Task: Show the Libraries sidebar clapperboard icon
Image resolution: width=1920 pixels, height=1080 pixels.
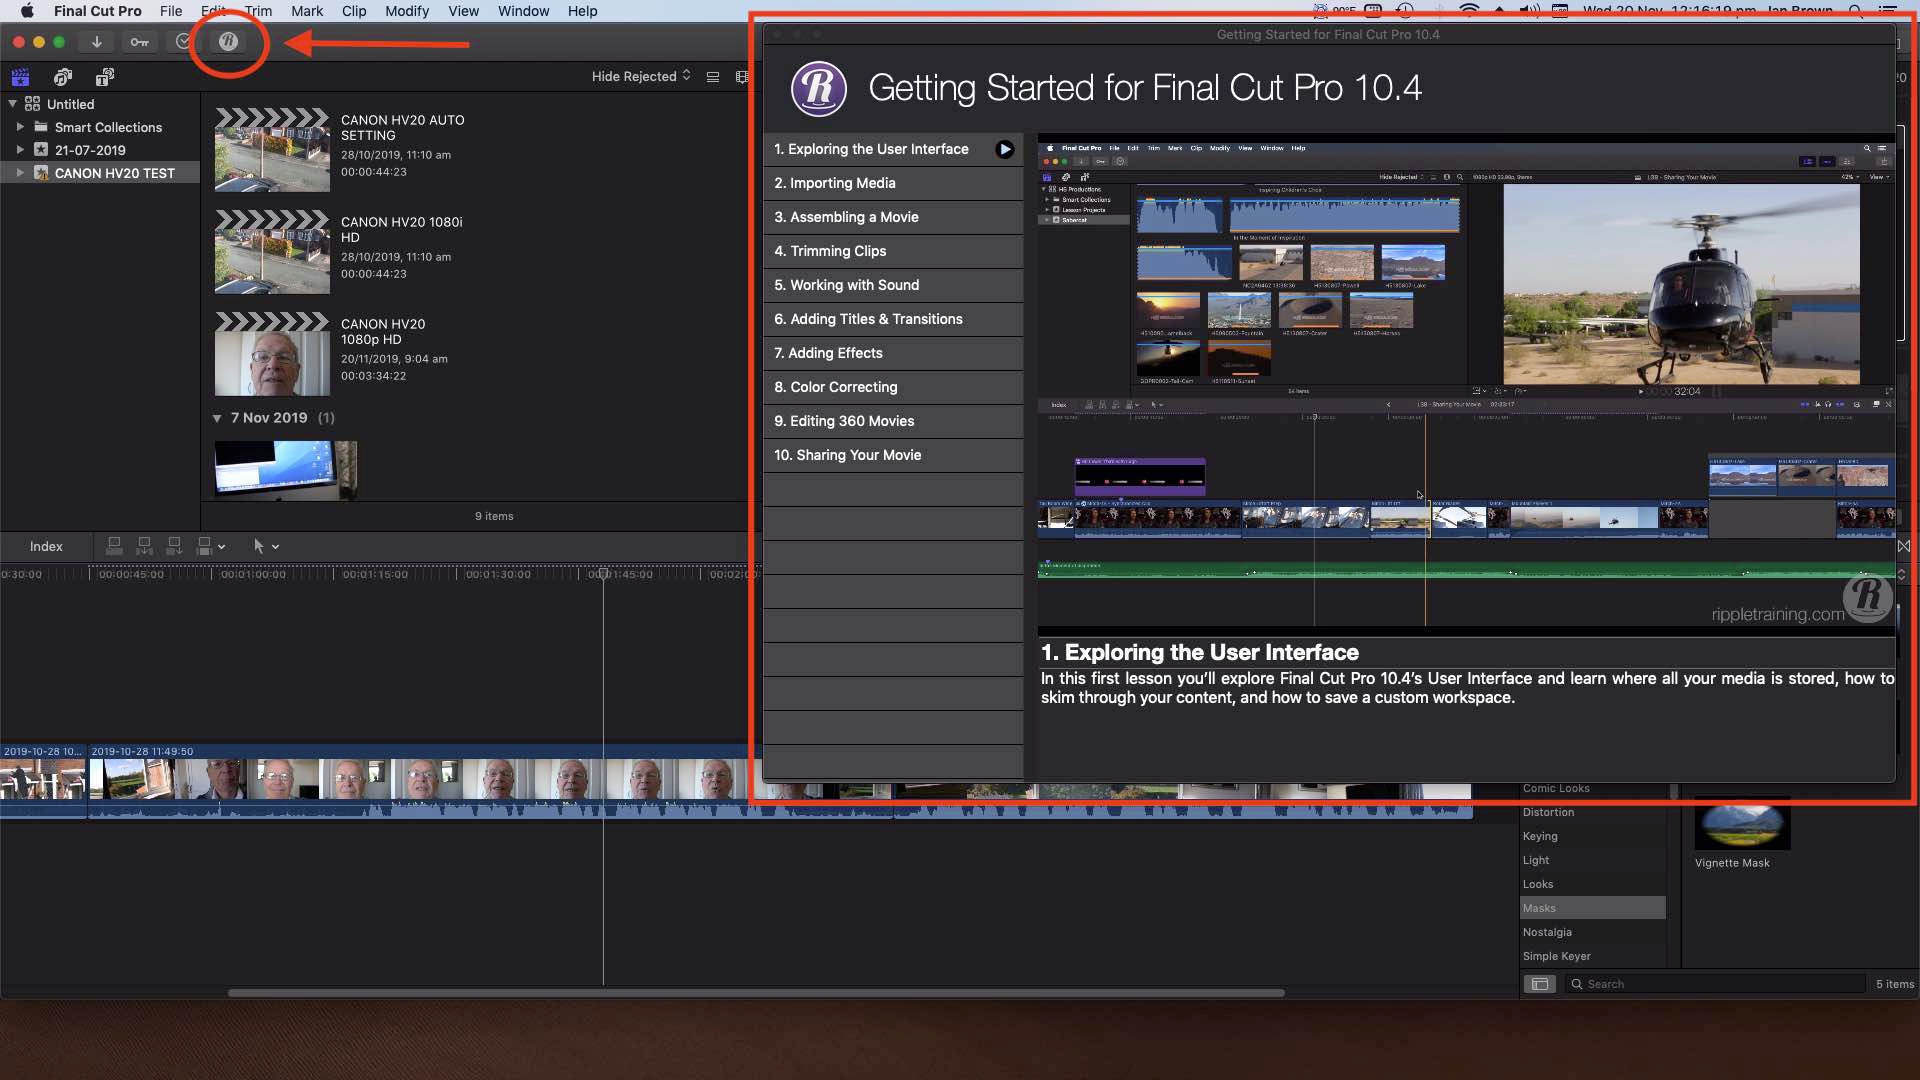Action: [x=20, y=77]
